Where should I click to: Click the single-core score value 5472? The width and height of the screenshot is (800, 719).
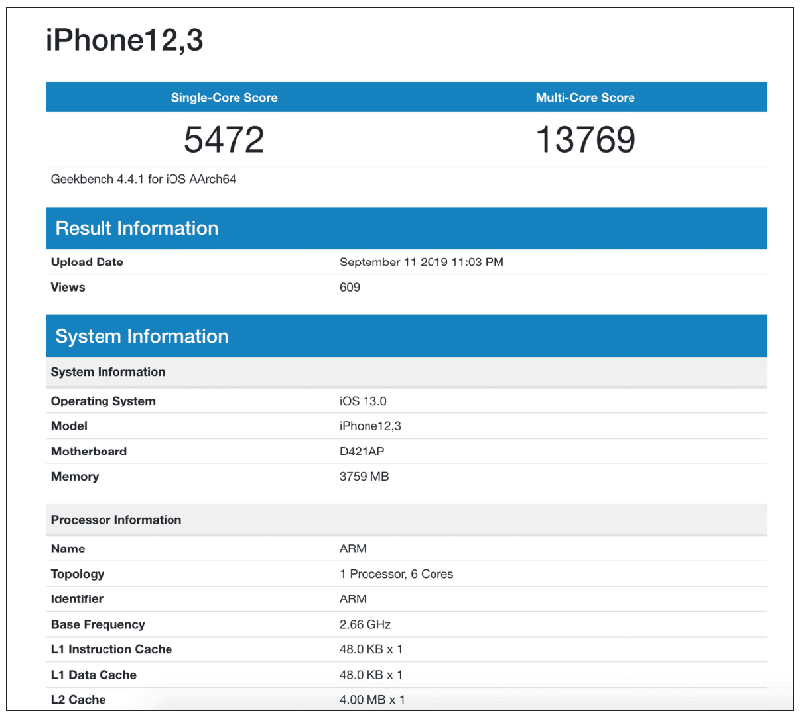tap(224, 139)
